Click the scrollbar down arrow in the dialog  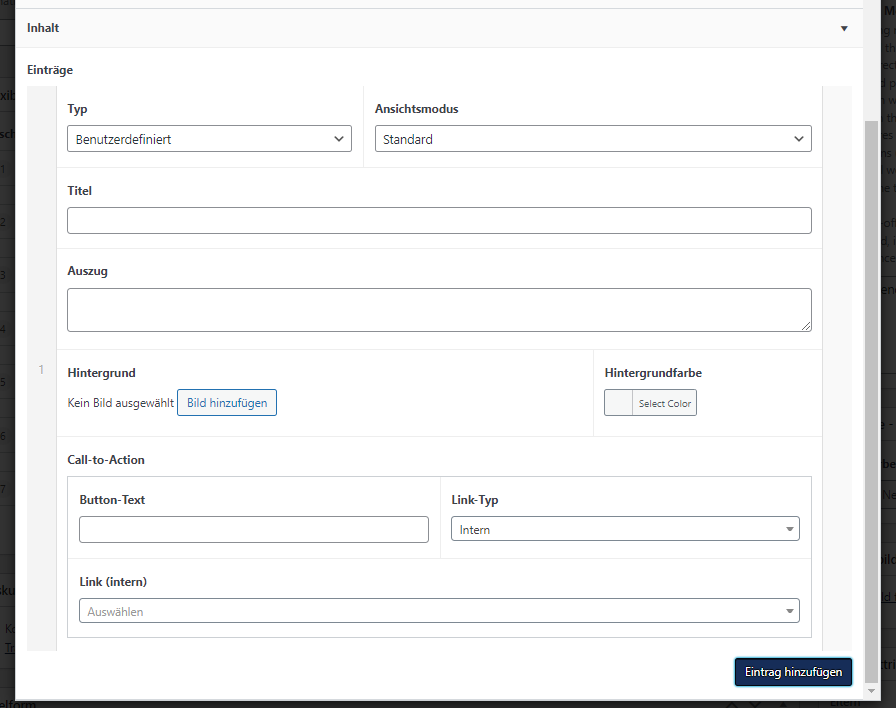click(870, 691)
